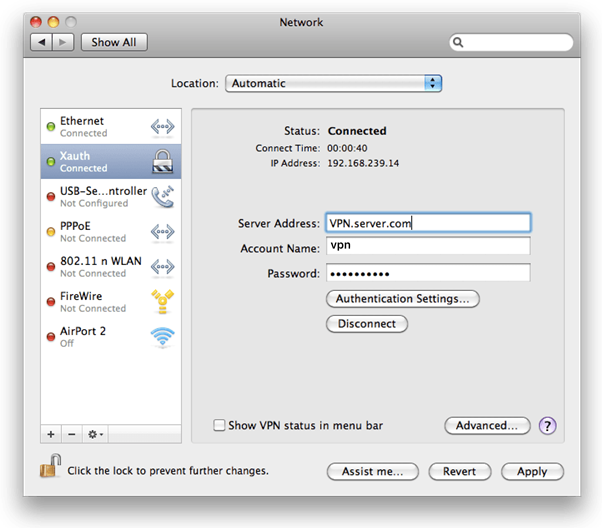Image resolution: width=602 pixels, height=528 pixels.
Task: Select the AirPort 2 service row
Action: (111, 337)
